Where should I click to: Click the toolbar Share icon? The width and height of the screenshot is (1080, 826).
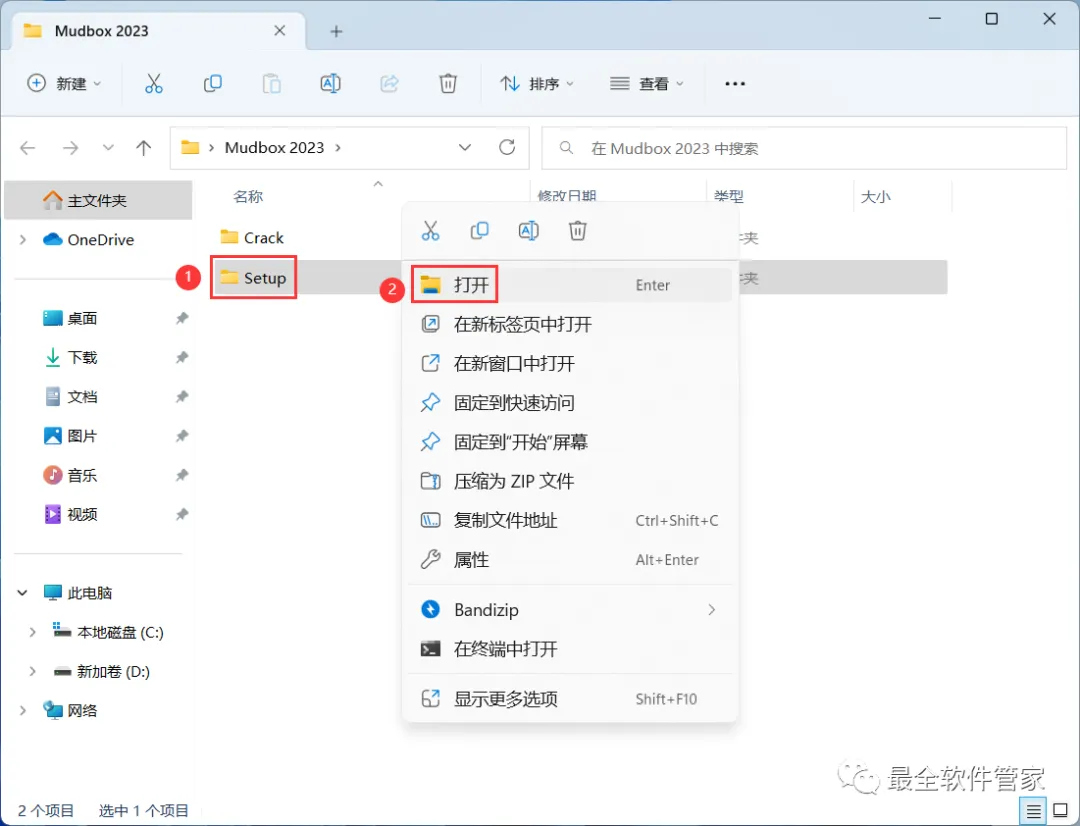click(389, 83)
